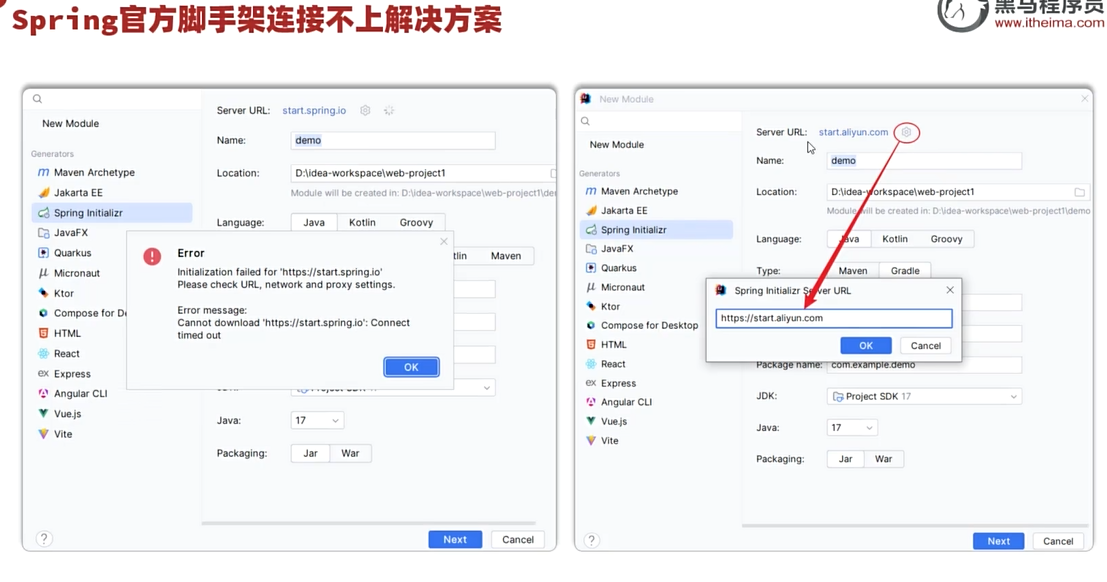Close the Error dialog with X
Screen dimensions: 1107x582
tap(444, 242)
